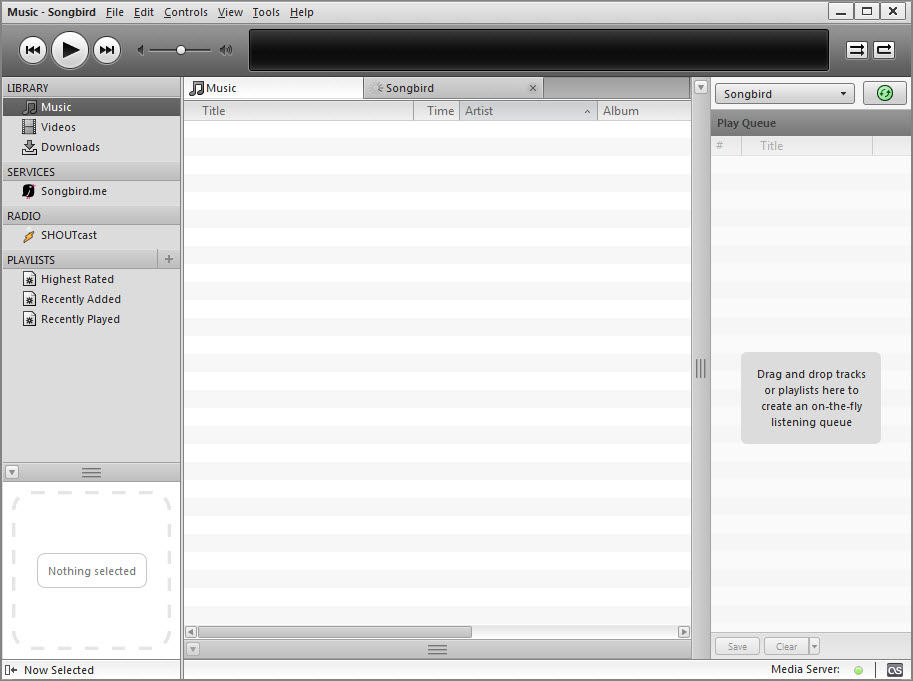Open the Controls menu
Image resolution: width=913 pixels, height=681 pixels.
coord(186,12)
